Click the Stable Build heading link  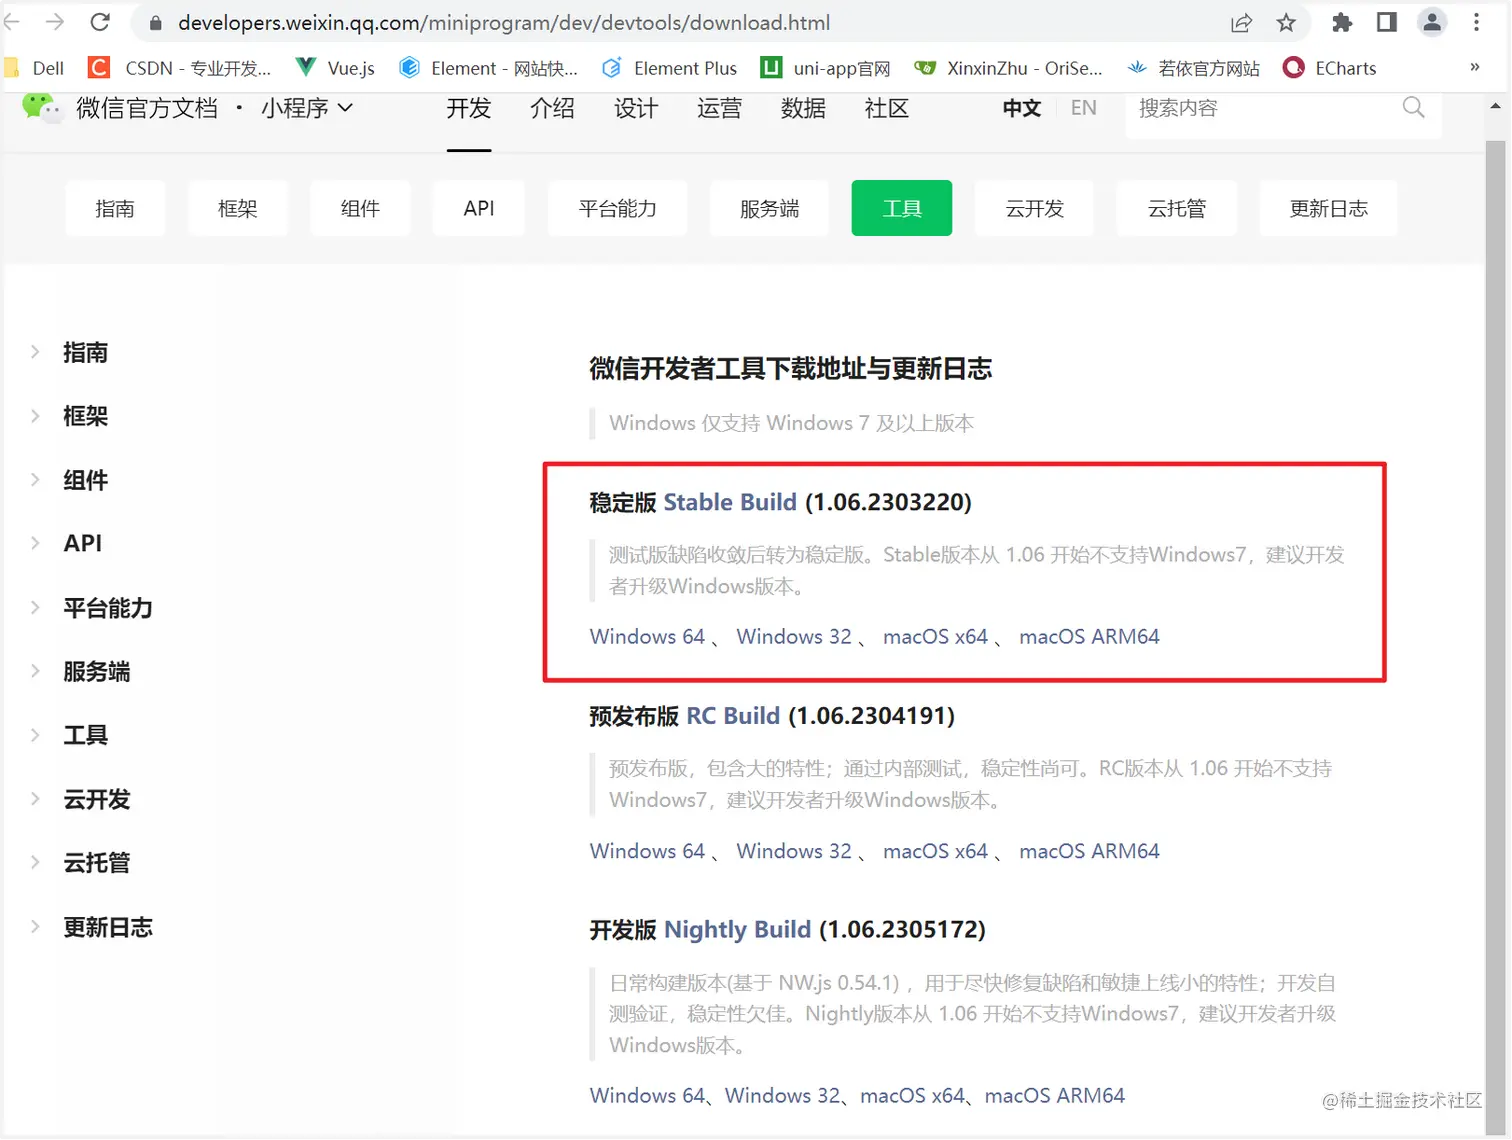pyautogui.click(x=730, y=502)
